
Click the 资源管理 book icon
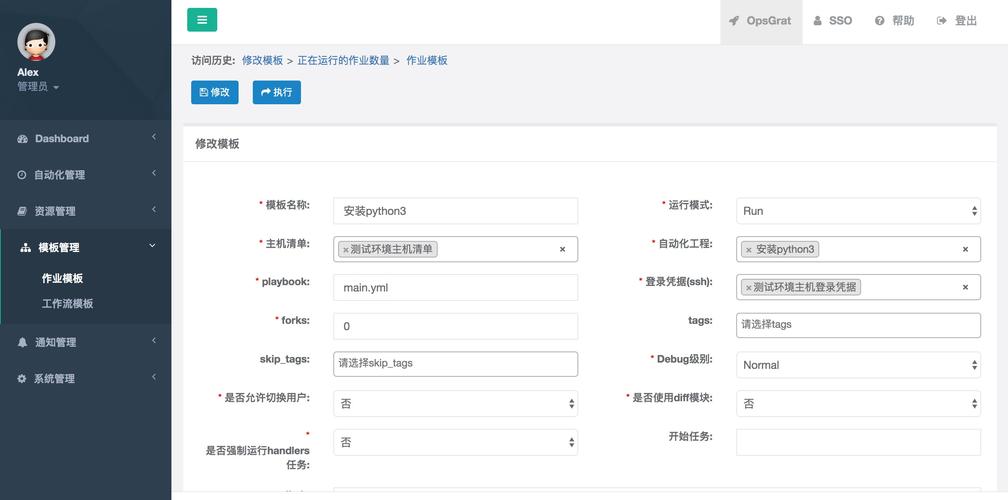(x=22, y=211)
